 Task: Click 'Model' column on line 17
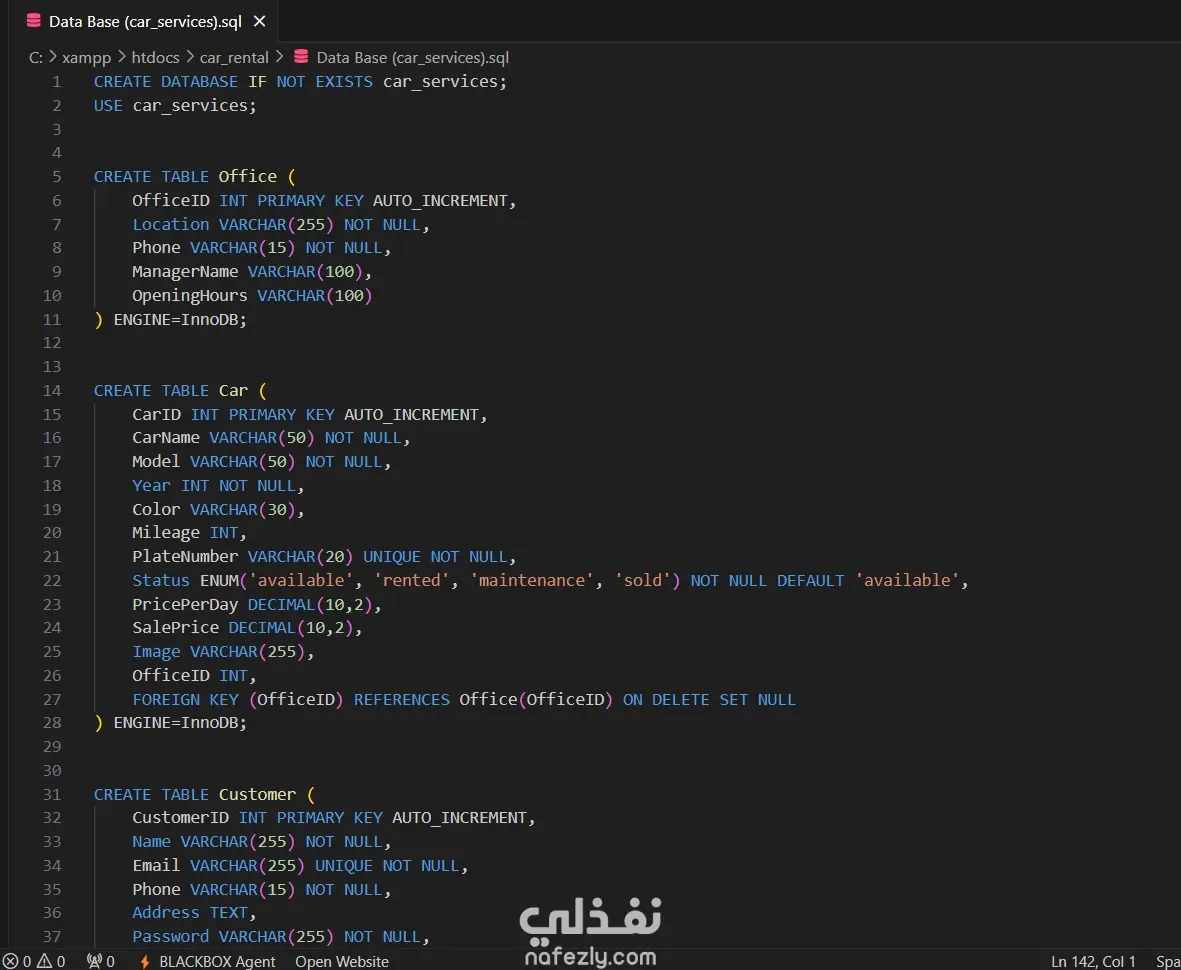pos(157,461)
